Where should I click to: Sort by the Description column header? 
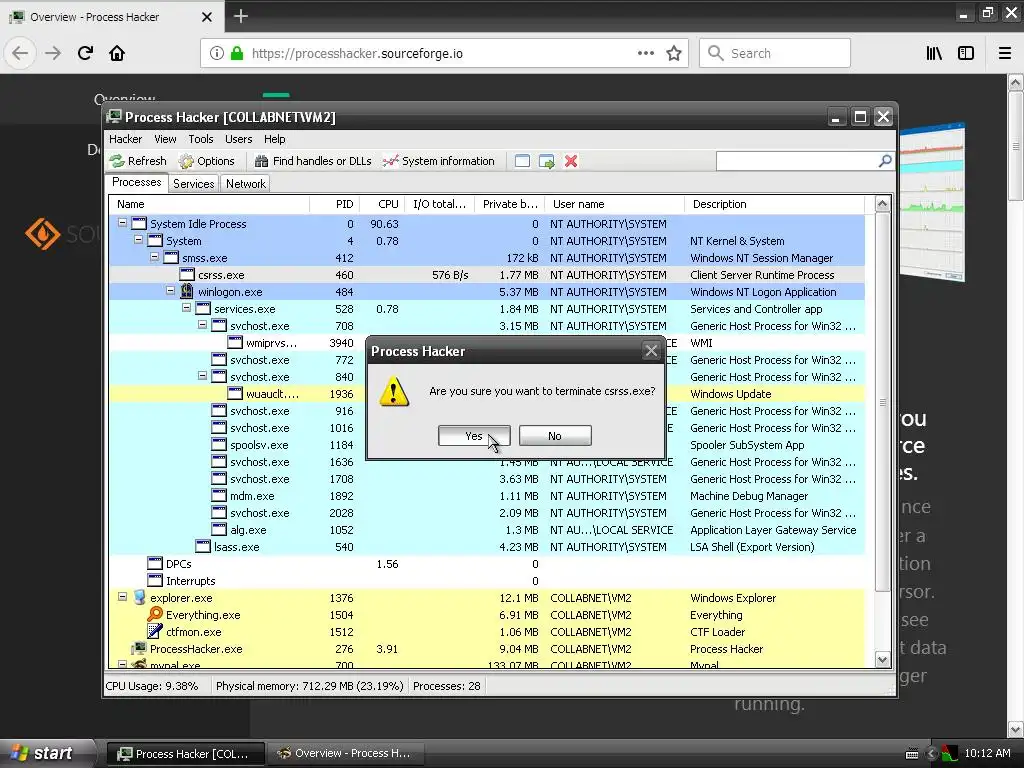pos(775,204)
